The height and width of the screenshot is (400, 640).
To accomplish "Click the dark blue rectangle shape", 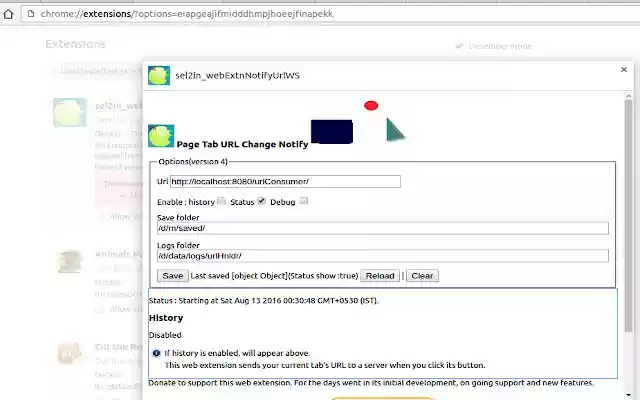I will pos(332,131).
